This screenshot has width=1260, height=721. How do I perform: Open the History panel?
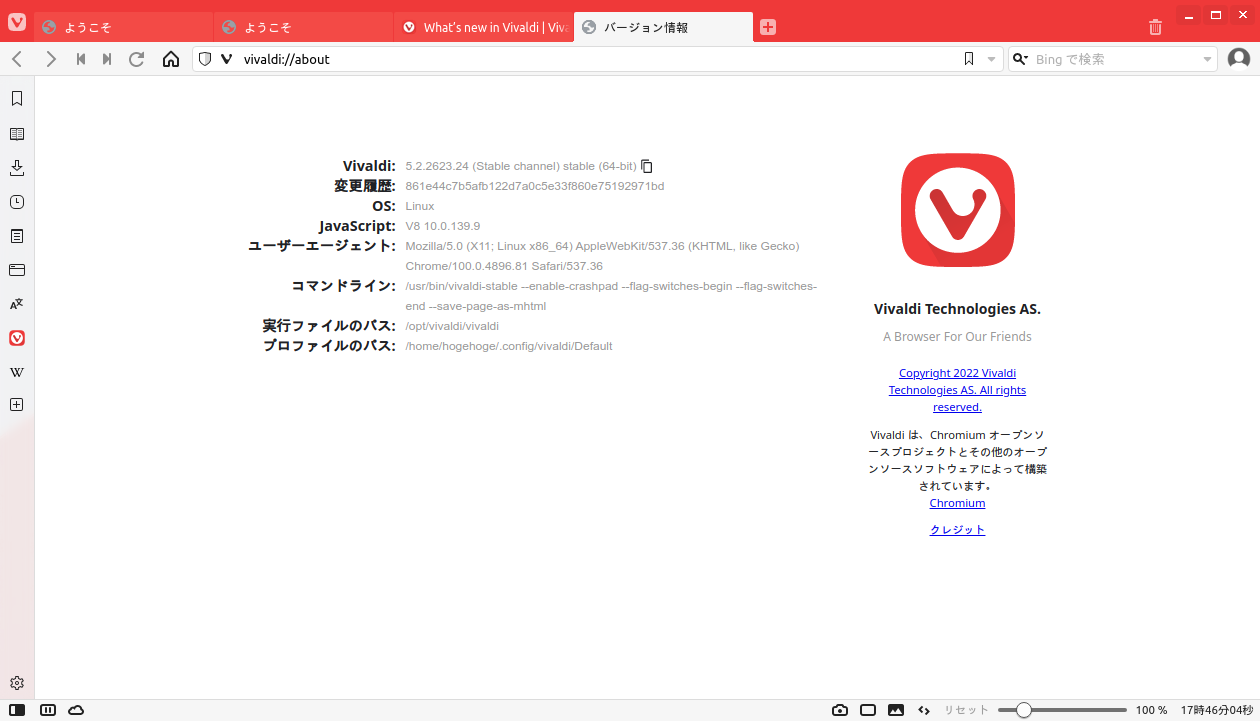click(x=17, y=202)
